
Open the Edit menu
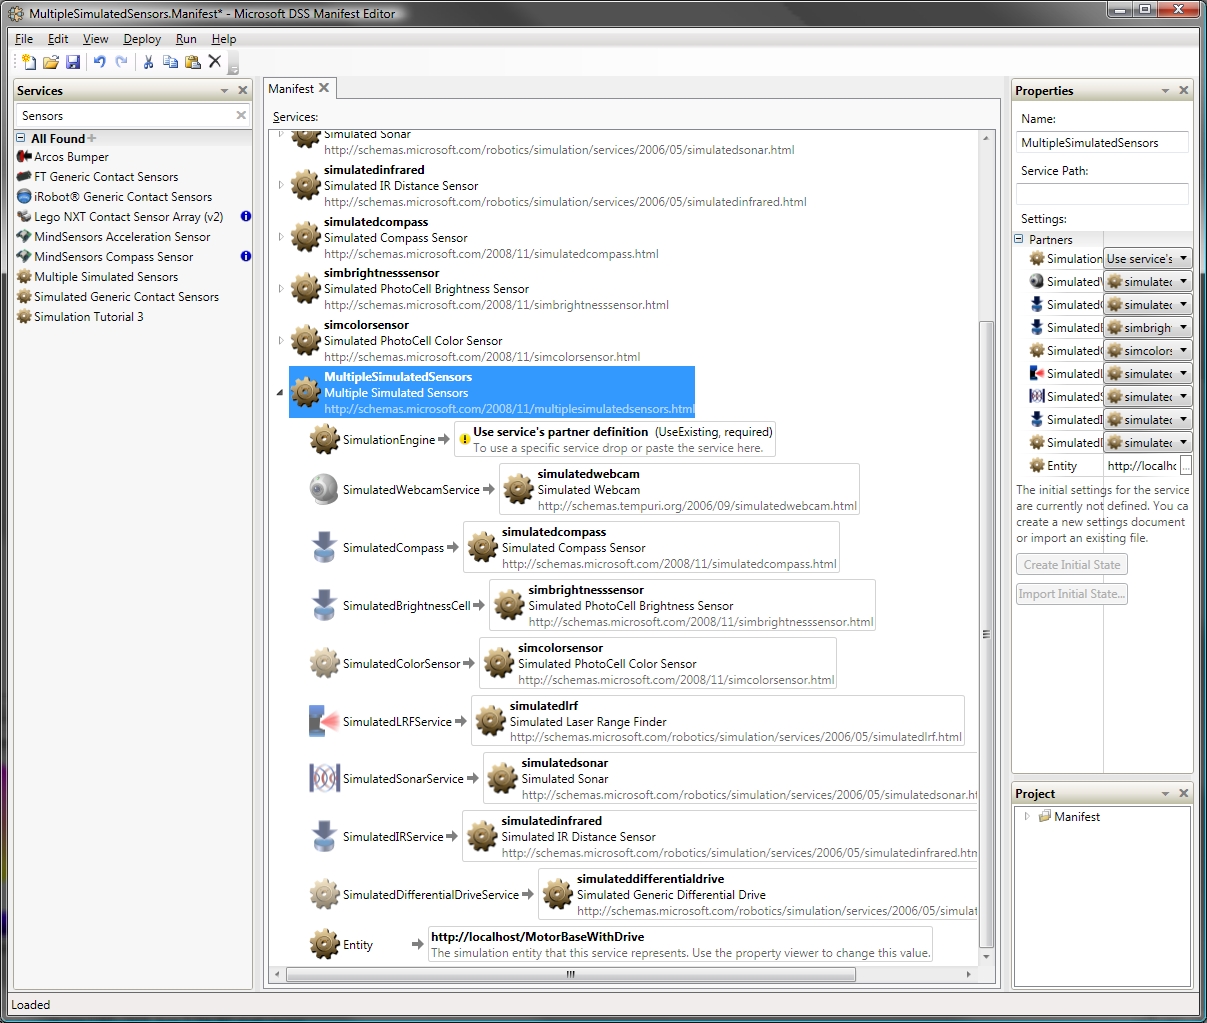click(58, 39)
